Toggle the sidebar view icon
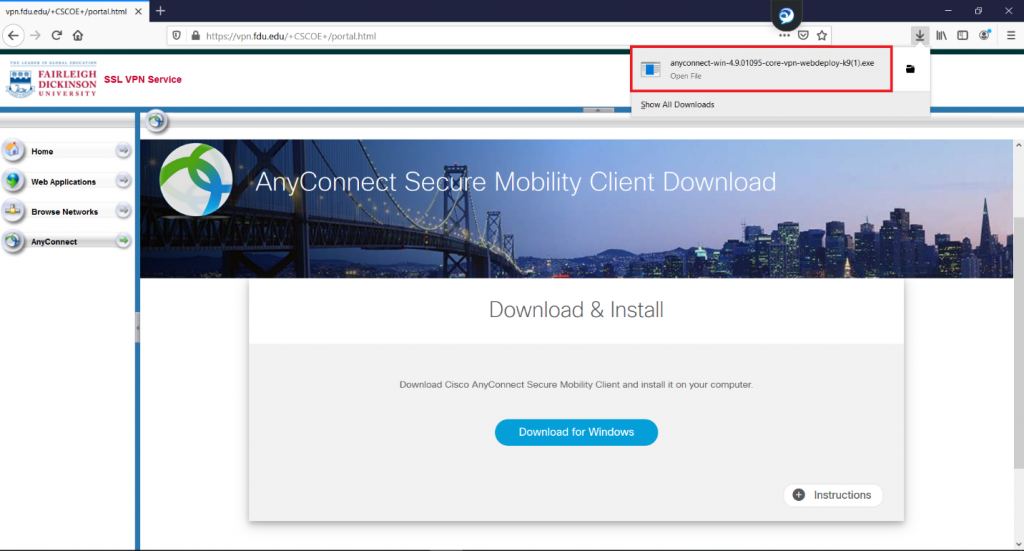 click(x=963, y=35)
